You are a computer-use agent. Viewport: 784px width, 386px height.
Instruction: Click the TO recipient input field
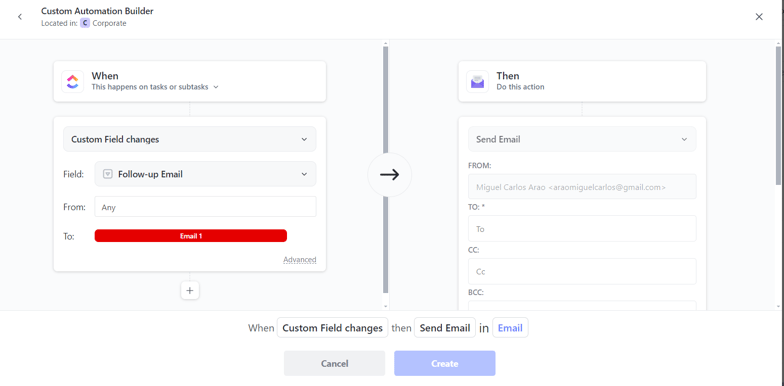point(582,229)
